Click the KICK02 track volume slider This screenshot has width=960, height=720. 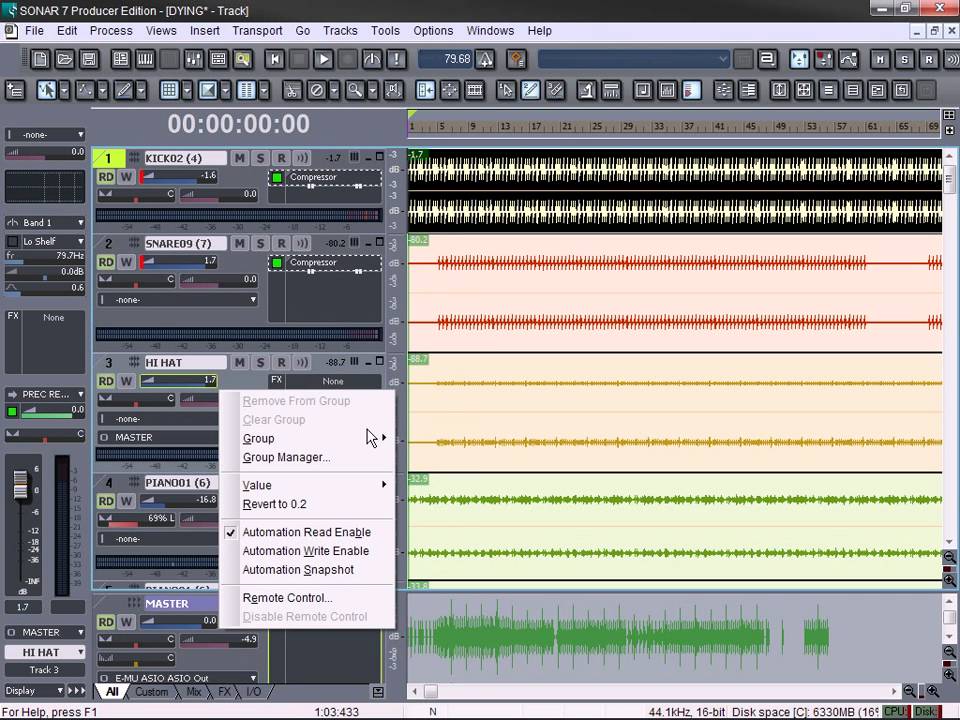(180, 176)
